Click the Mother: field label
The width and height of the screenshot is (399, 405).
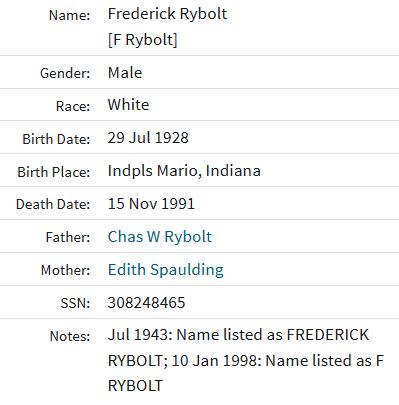(x=65, y=270)
